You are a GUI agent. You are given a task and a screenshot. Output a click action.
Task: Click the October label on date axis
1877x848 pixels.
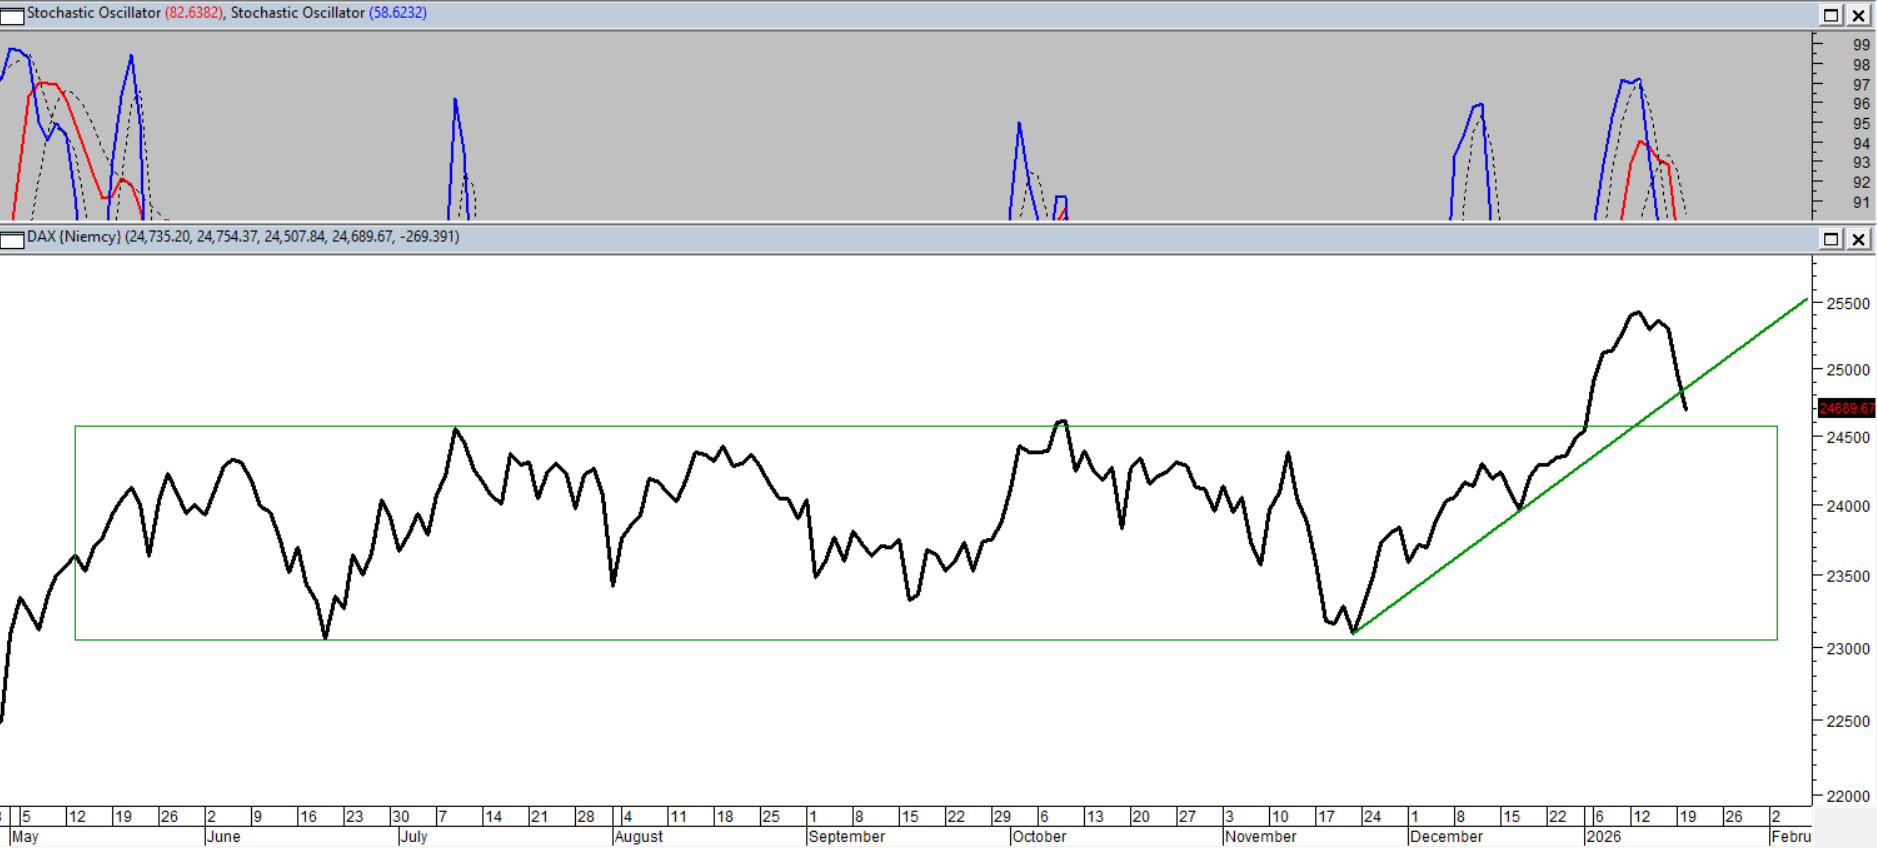1039,836
